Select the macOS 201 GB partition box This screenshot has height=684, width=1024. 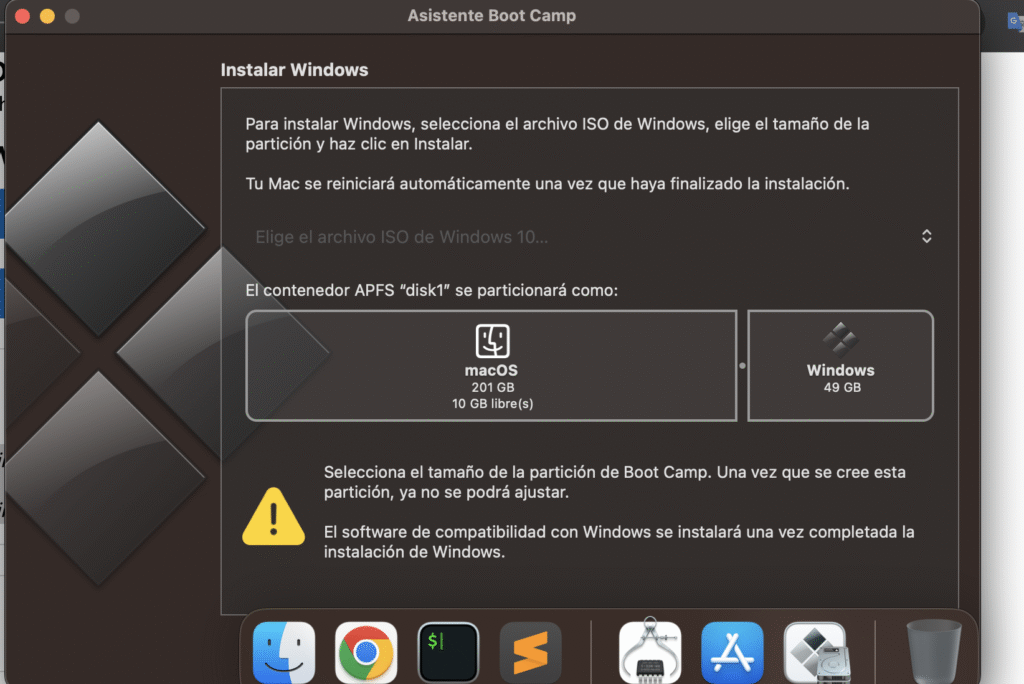tap(491, 366)
